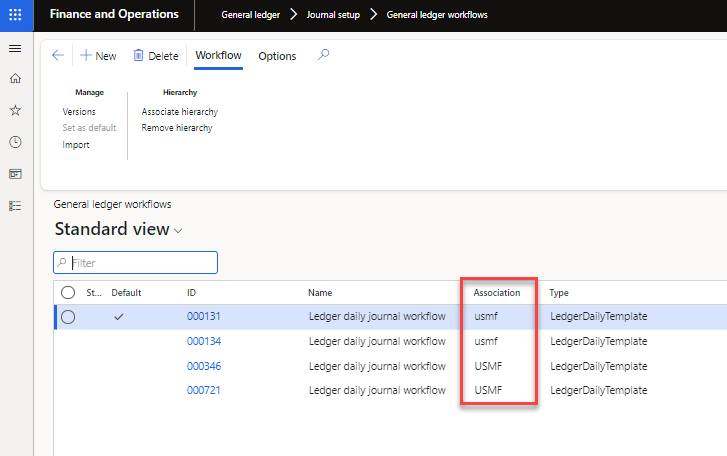
Task: Click the default checkmark in row 000131
Action: coord(119,317)
